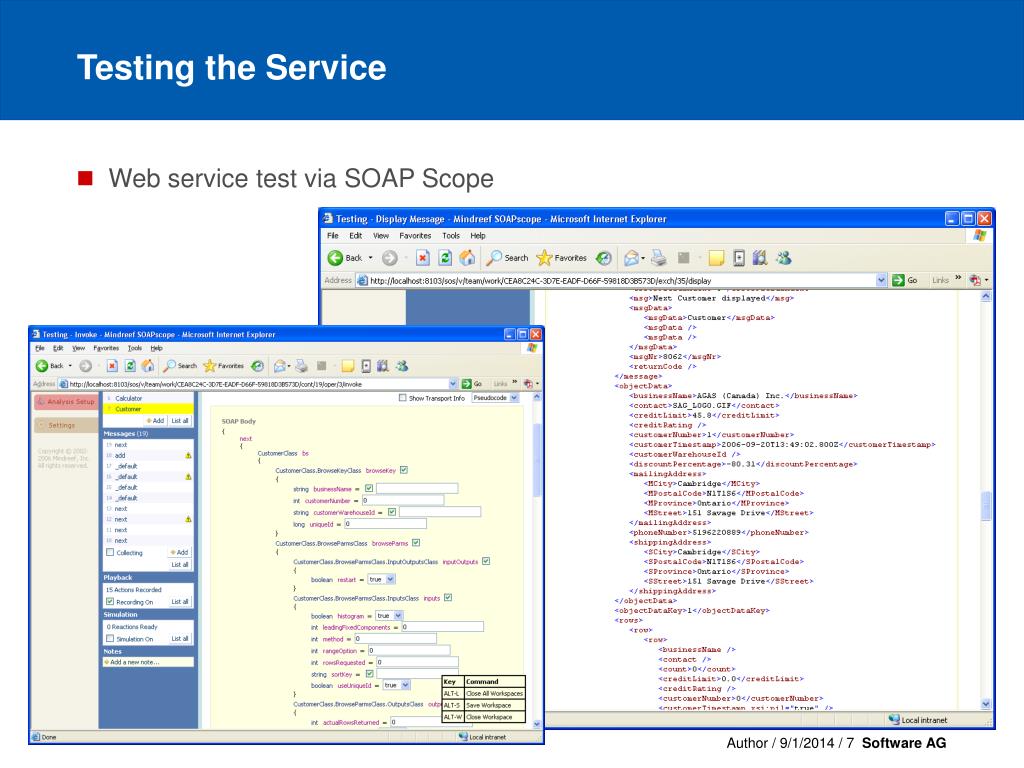
Task: Select the Customer service entry
Action: [149, 409]
